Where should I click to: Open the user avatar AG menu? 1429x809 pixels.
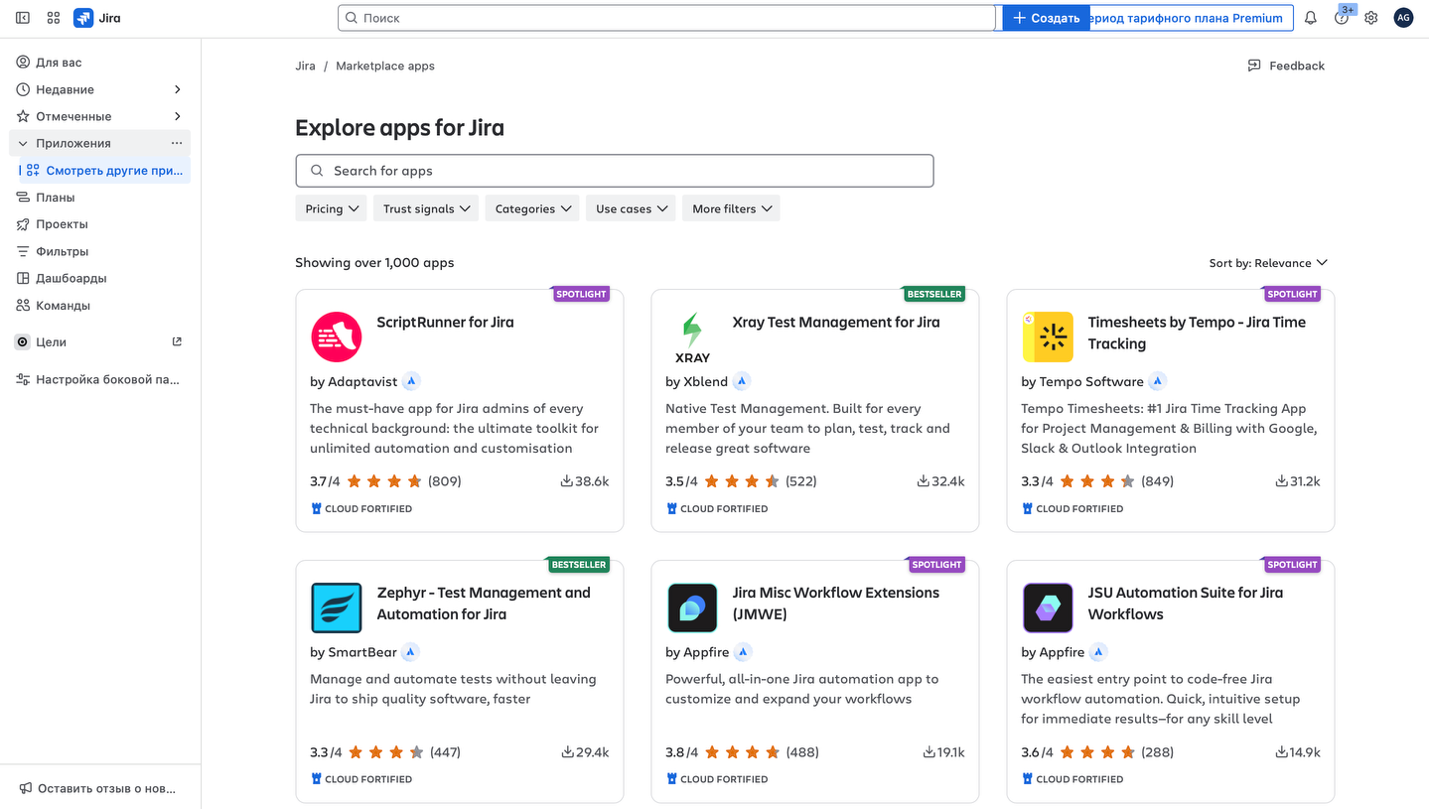point(1403,18)
